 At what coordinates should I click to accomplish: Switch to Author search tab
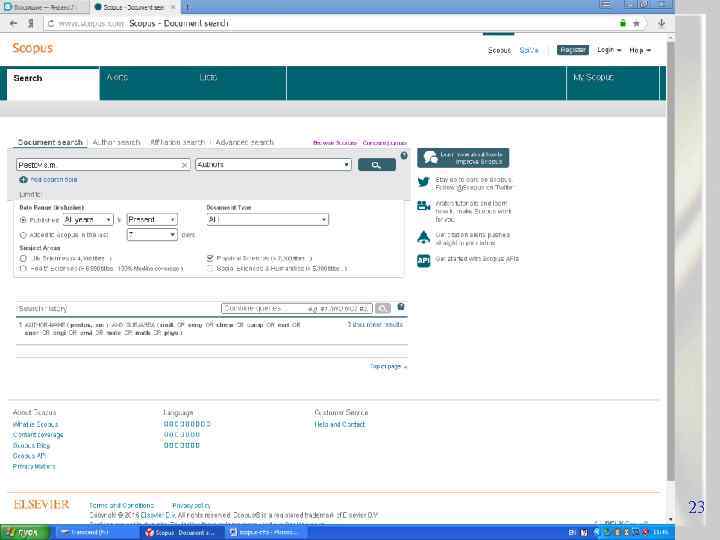[x=117, y=142]
